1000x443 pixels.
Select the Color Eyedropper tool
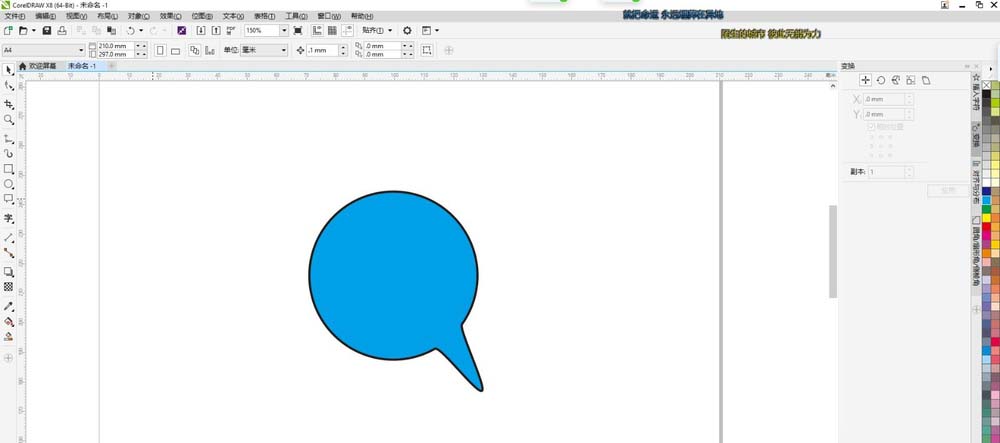coord(8,307)
